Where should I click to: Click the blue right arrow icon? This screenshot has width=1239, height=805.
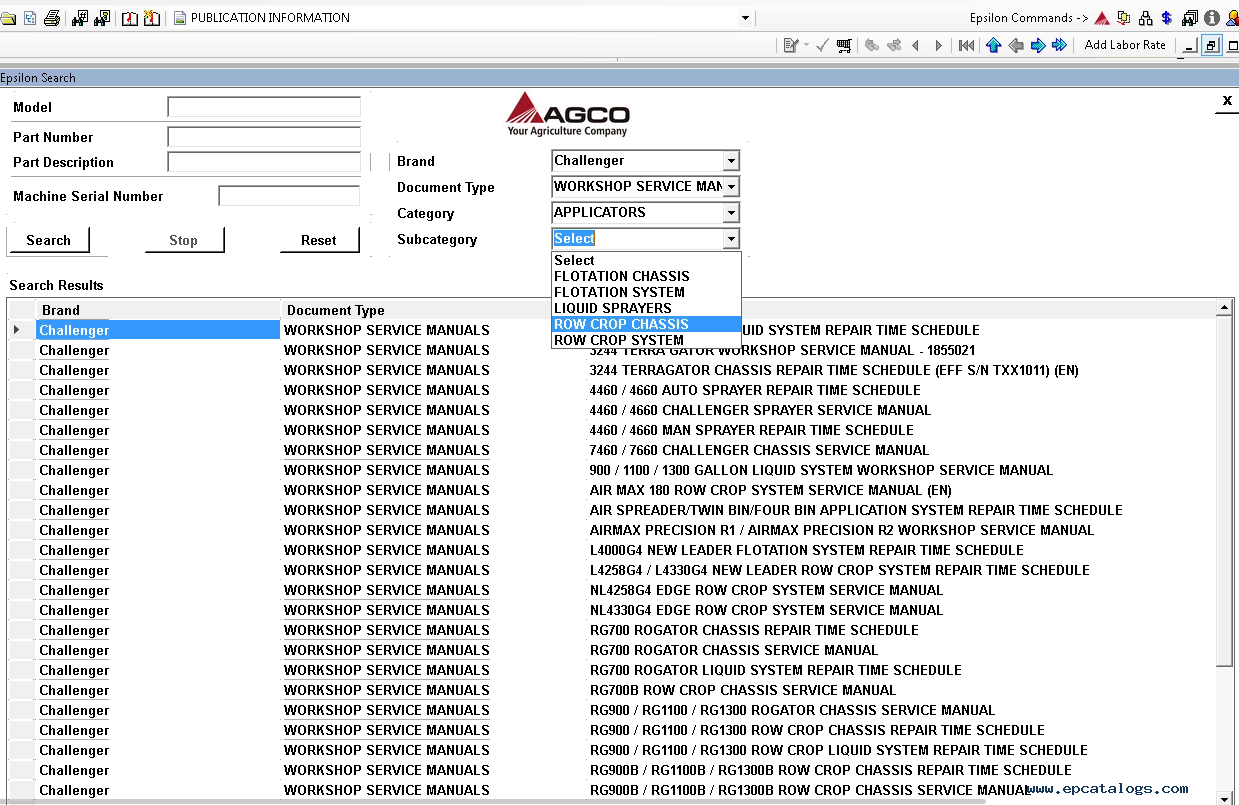point(1038,45)
